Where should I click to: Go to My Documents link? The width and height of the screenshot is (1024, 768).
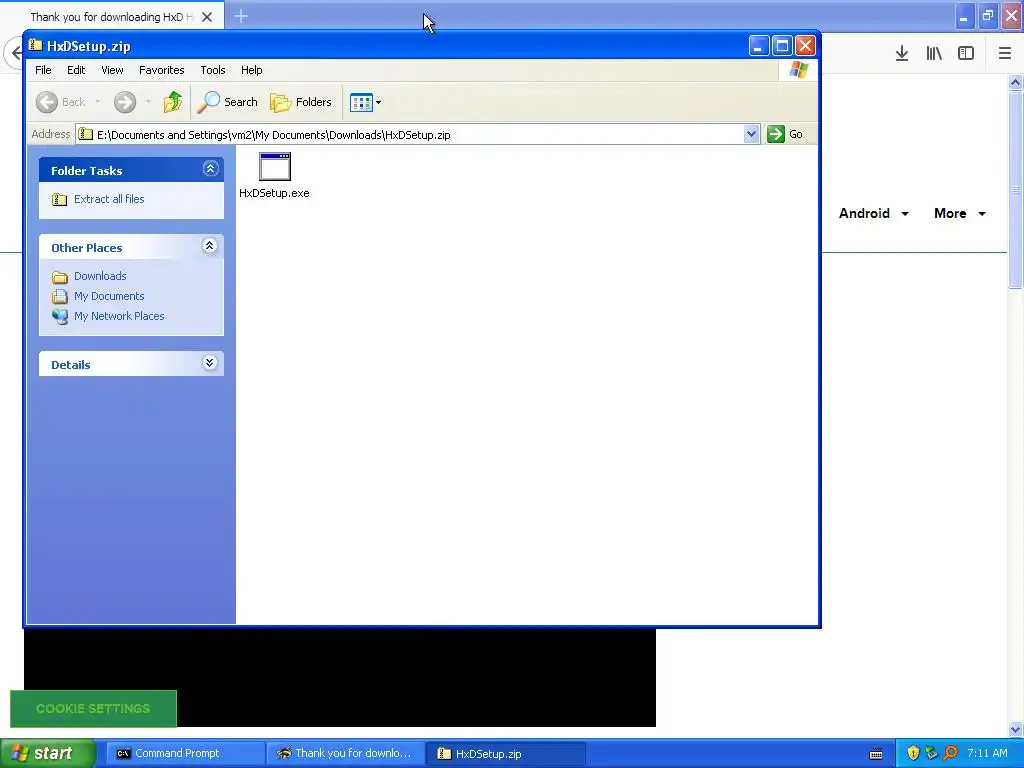coord(109,296)
